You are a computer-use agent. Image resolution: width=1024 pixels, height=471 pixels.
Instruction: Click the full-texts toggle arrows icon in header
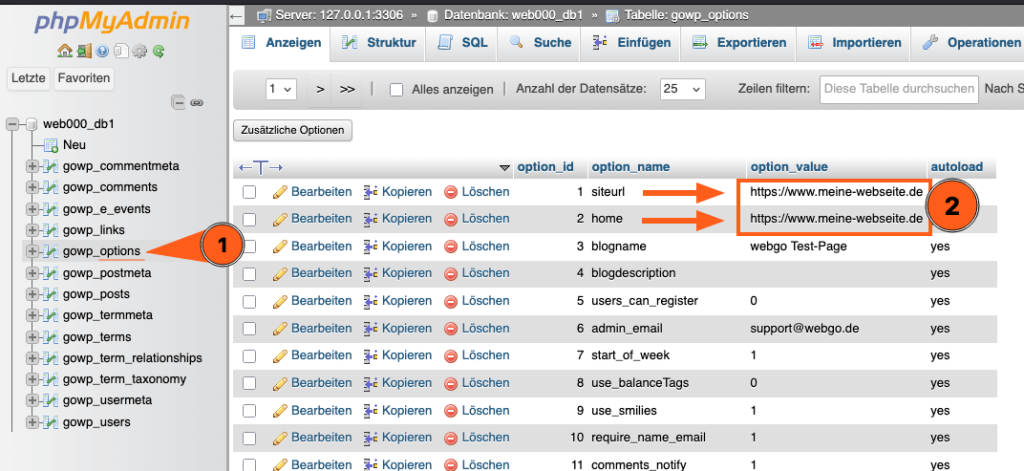pyautogui.click(x=261, y=167)
